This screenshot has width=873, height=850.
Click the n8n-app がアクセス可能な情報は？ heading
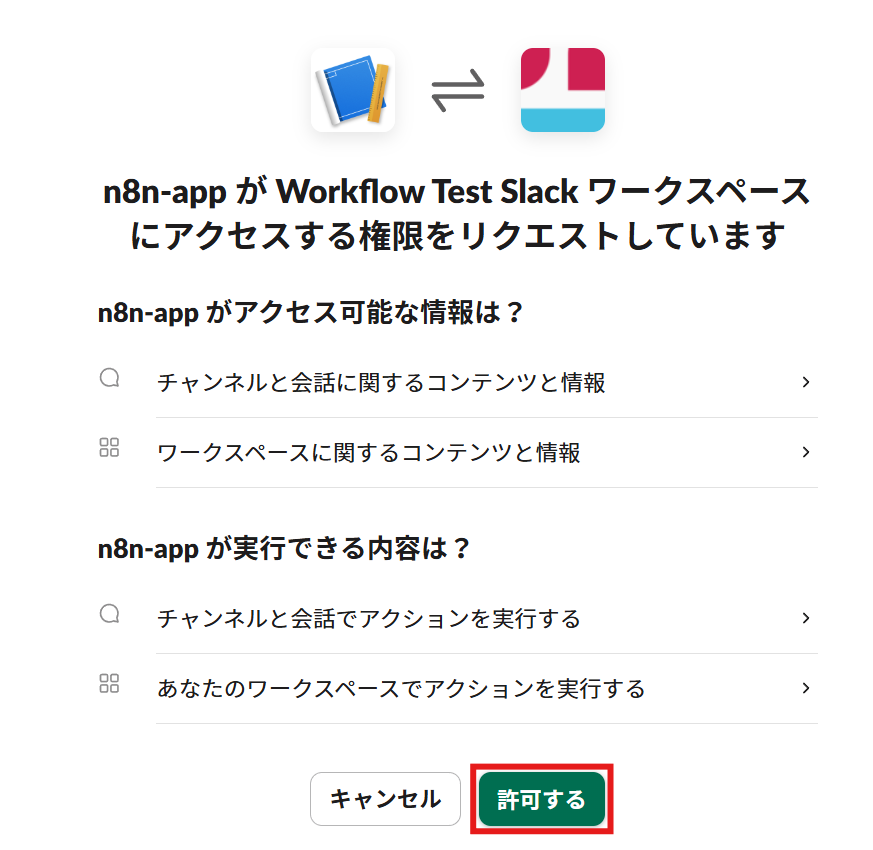(311, 312)
